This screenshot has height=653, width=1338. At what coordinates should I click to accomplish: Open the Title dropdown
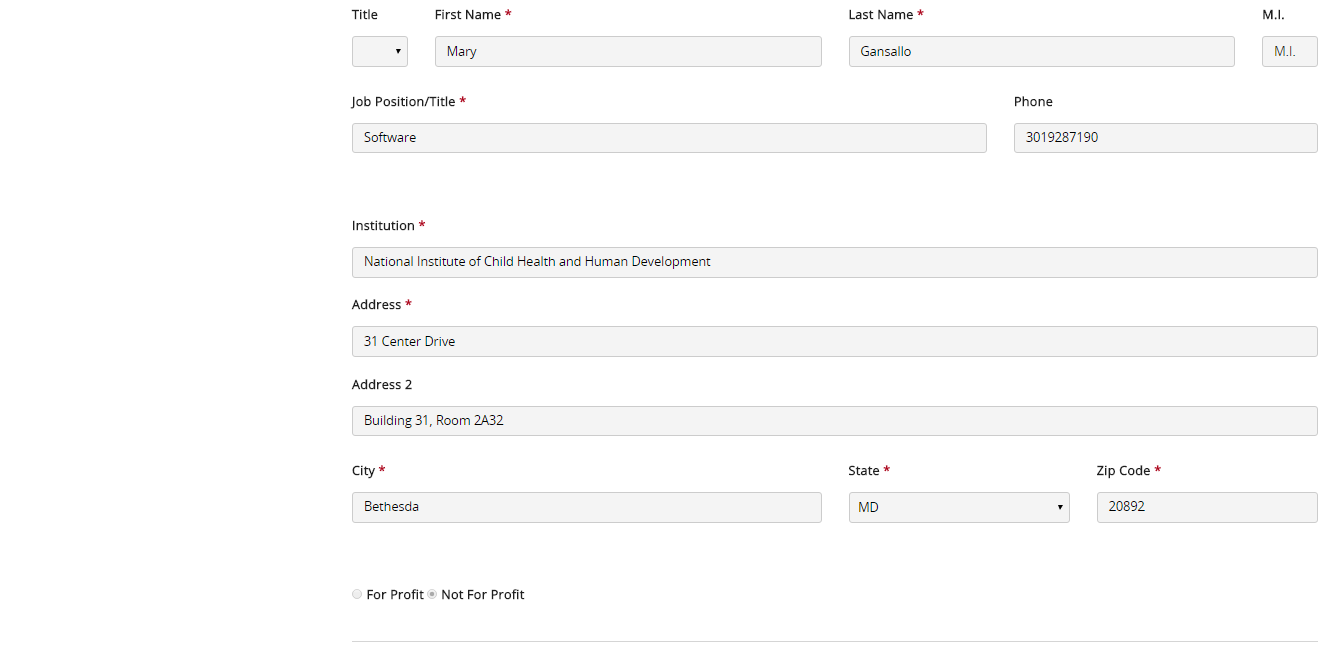point(379,52)
